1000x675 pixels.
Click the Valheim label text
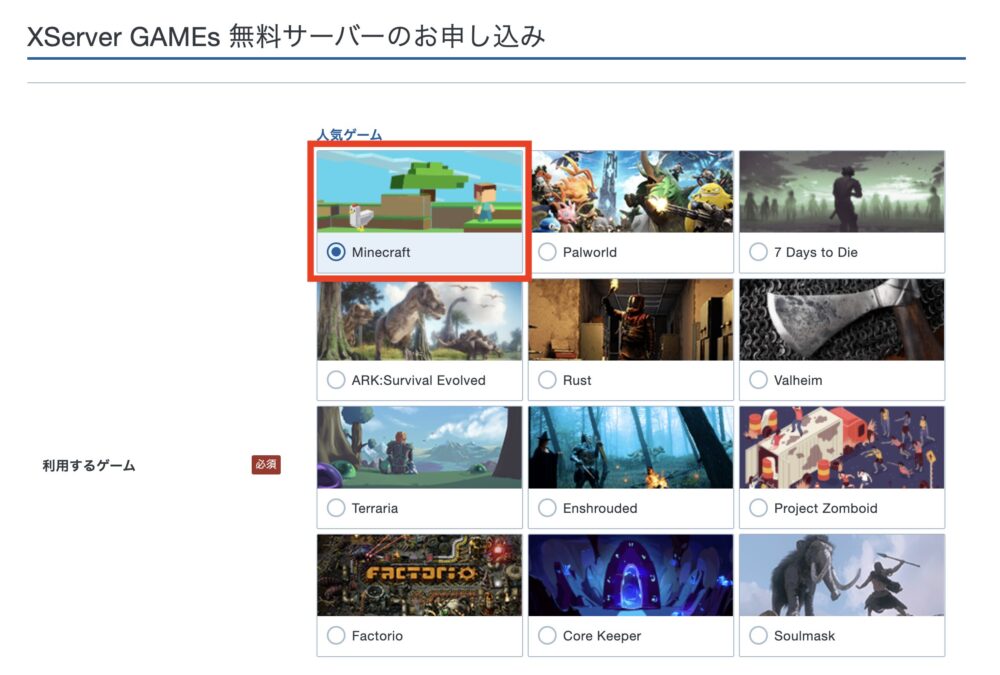point(798,380)
